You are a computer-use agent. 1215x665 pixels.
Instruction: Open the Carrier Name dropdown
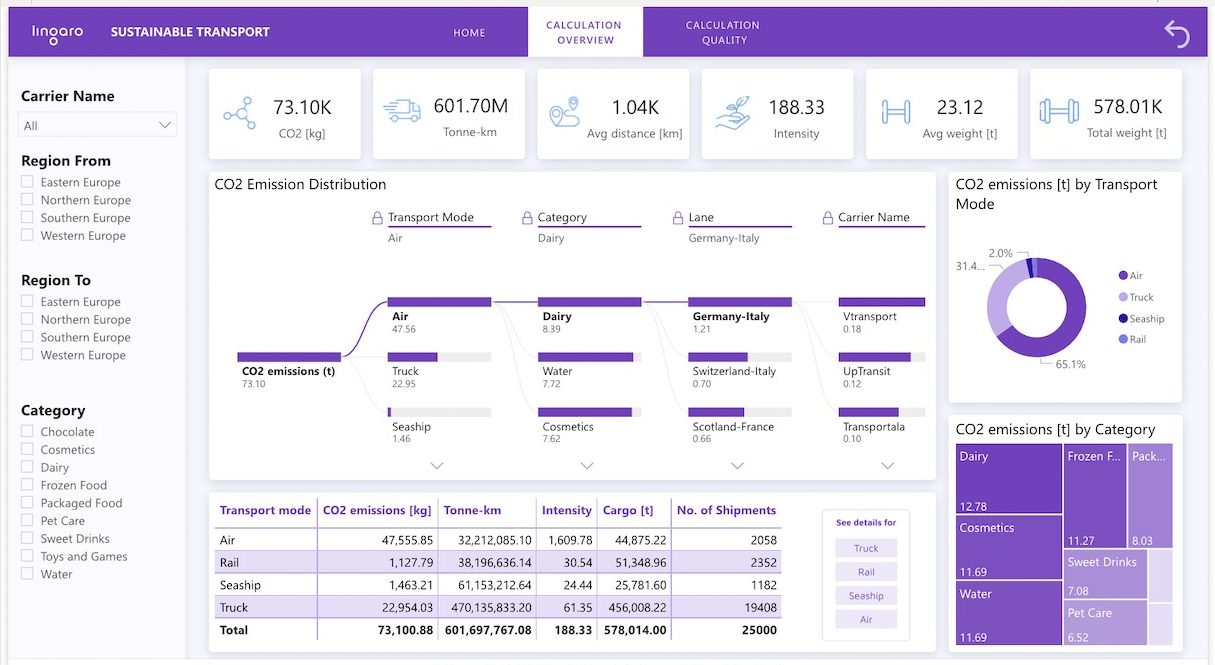98,125
